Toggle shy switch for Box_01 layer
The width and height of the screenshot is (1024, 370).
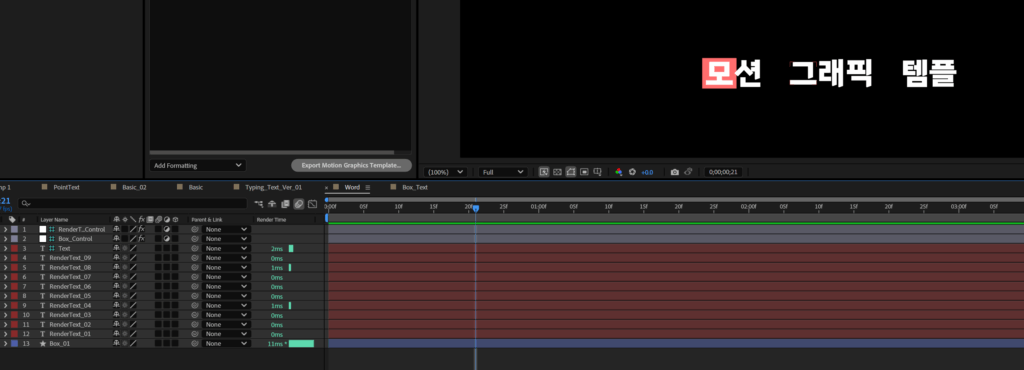tap(116, 343)
